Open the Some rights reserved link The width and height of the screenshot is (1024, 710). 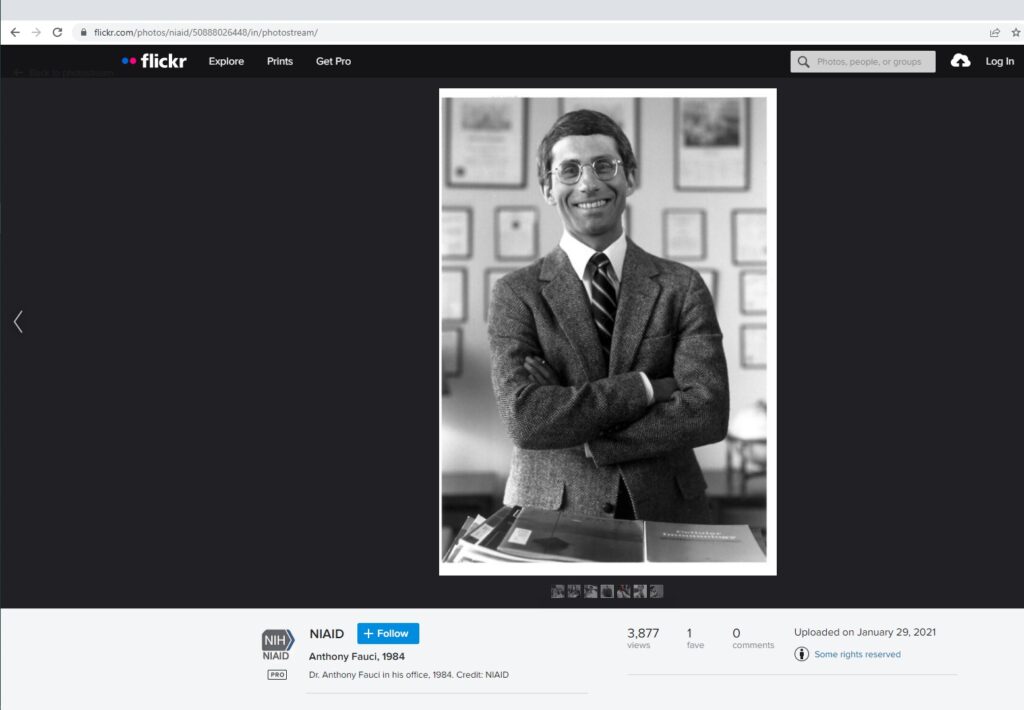coord(857,654)
